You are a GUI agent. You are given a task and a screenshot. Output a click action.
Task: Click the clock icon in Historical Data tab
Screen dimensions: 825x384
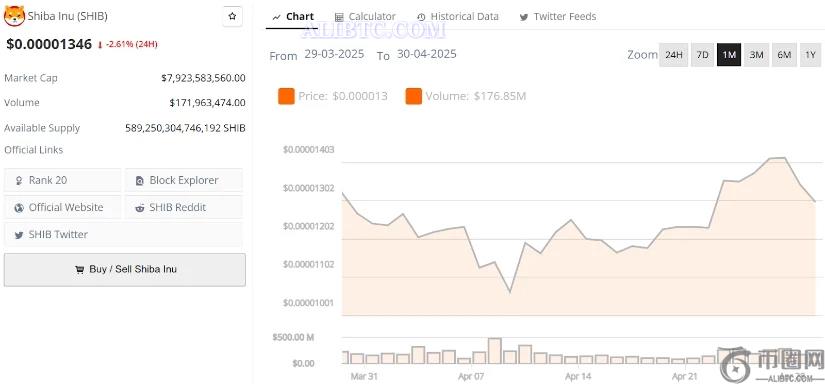click(421, 17)
